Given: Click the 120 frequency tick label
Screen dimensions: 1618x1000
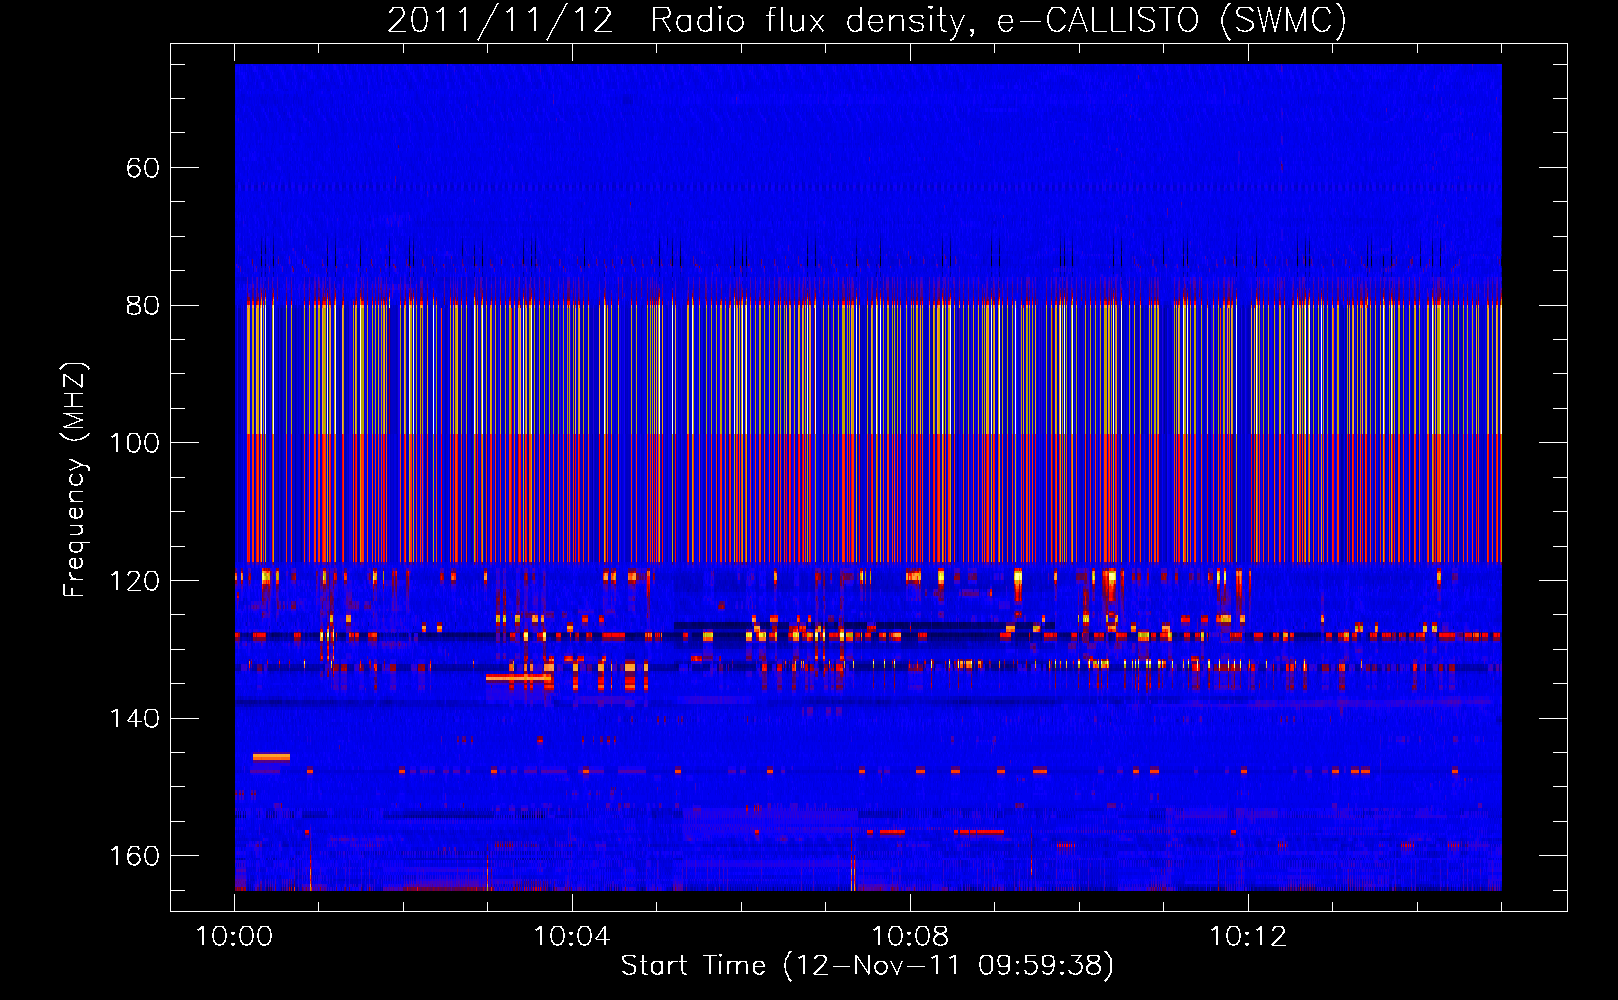Looking at the screenshot, I should coord(135,581).
